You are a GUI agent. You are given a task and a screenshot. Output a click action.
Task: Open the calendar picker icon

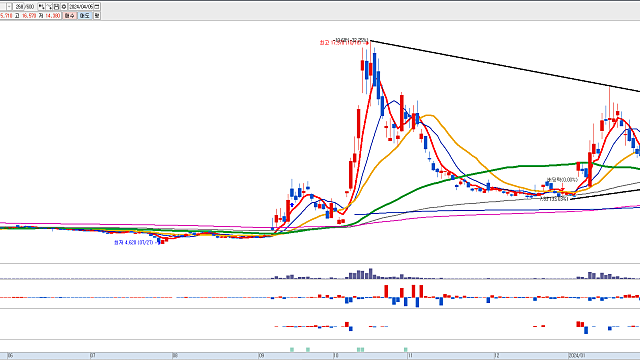tap(97, 7)
